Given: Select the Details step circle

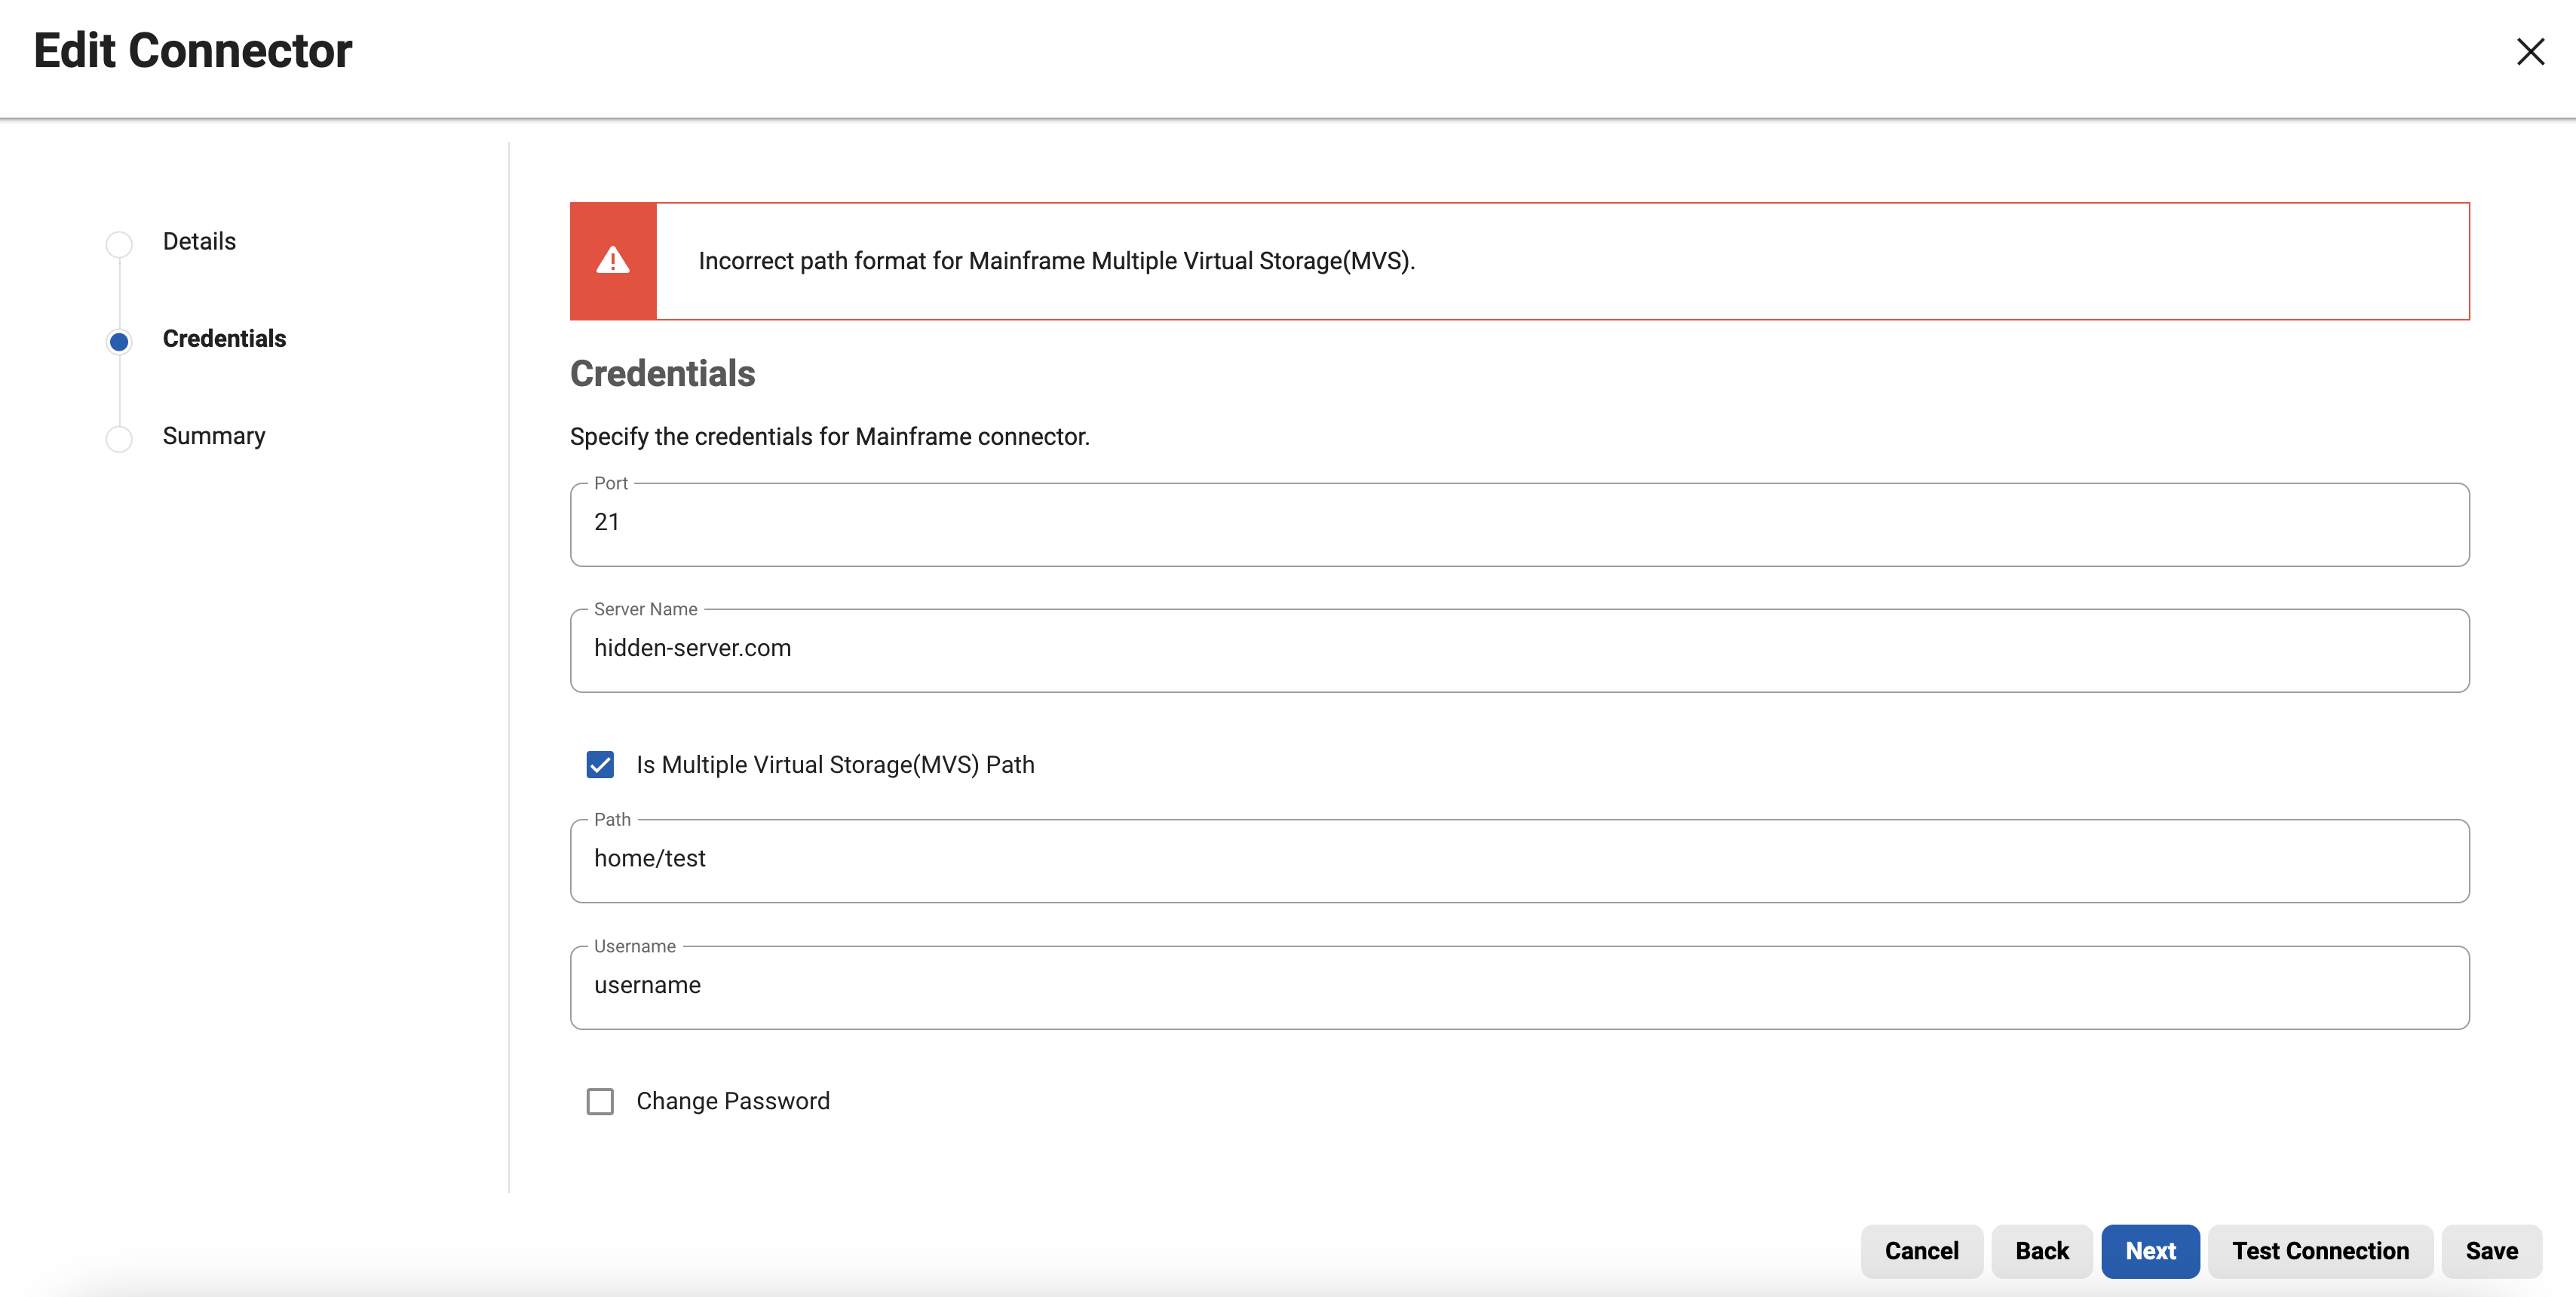Looking at the screenshot, I should 119,243.
